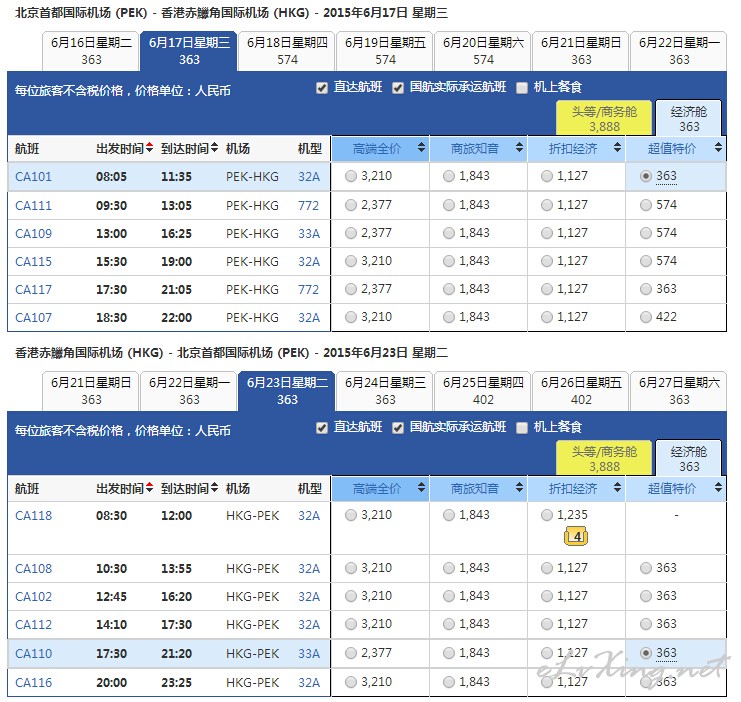The width and height of the screenshot is (741, 702).
Task: View 772 aircraft type for CA111
Action: pos(309,206)
